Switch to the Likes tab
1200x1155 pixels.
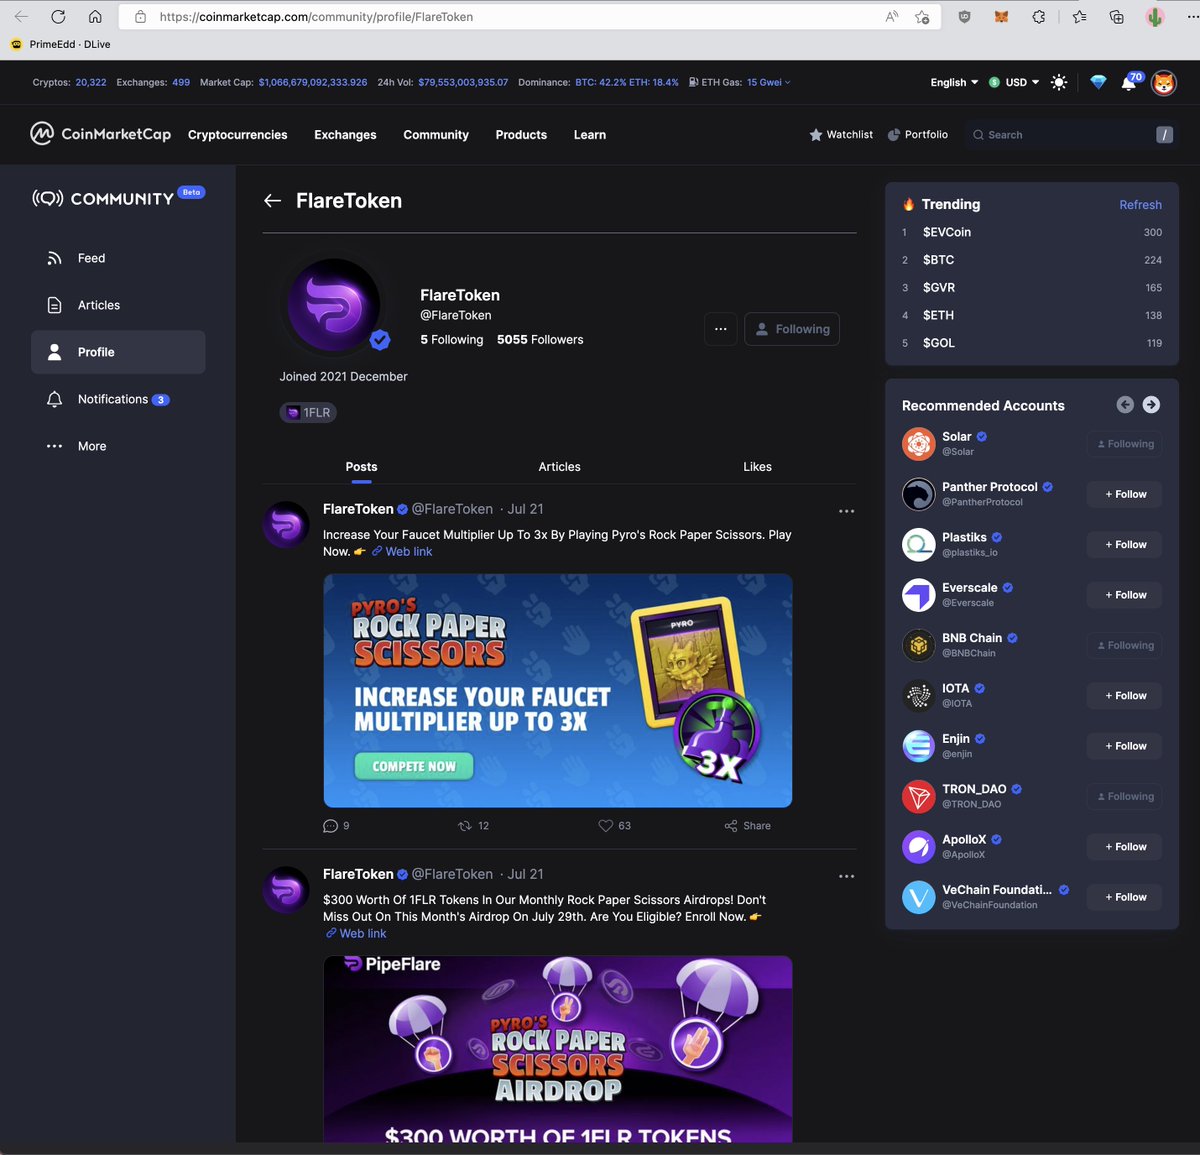[757, 467]
